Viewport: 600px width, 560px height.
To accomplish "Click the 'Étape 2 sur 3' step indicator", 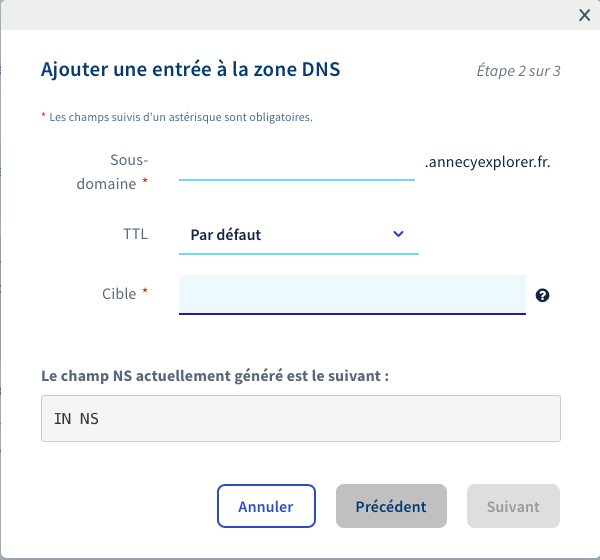I will pos(518,71).
